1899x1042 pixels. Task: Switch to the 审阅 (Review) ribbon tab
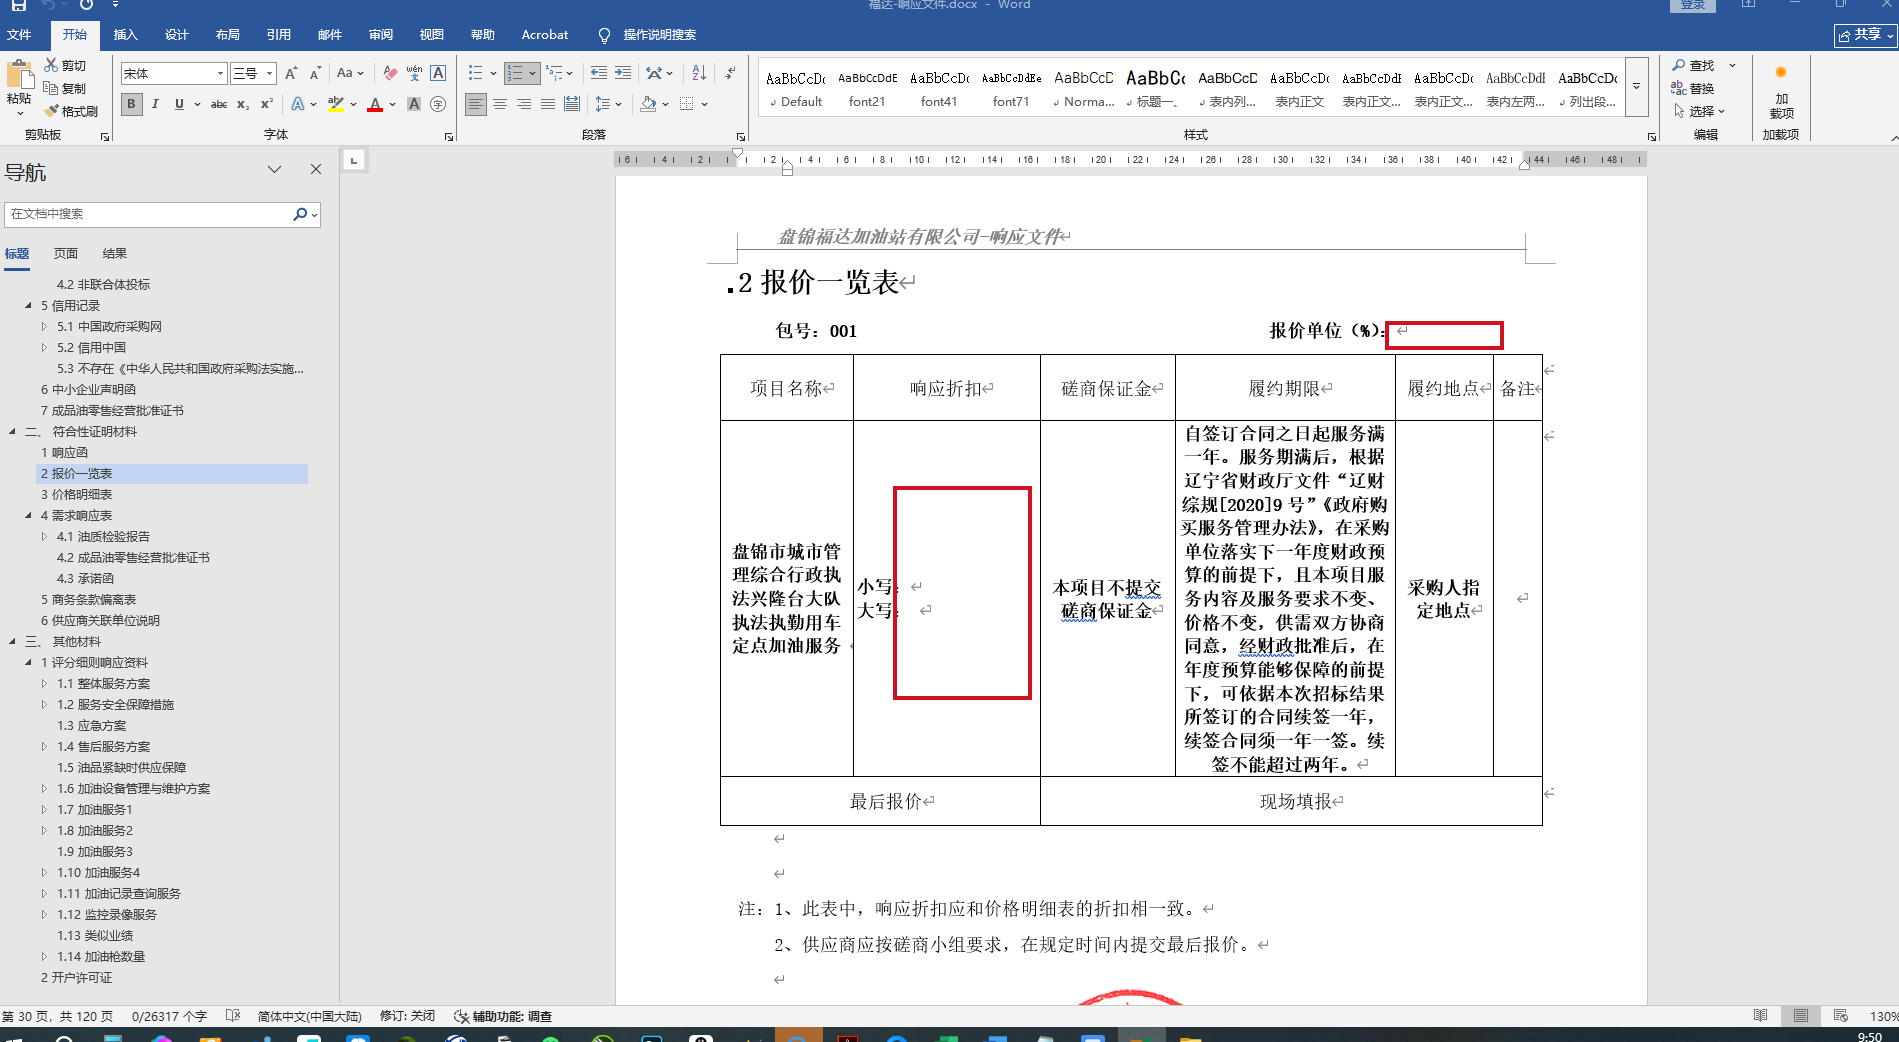click(x=380, y=35)
